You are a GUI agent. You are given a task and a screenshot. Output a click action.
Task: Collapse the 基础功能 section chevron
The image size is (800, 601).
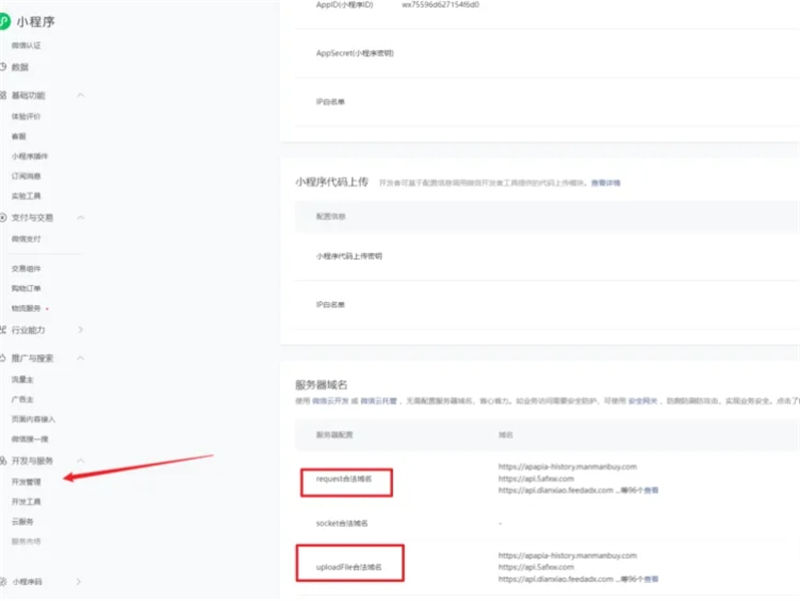pos(81,95)
